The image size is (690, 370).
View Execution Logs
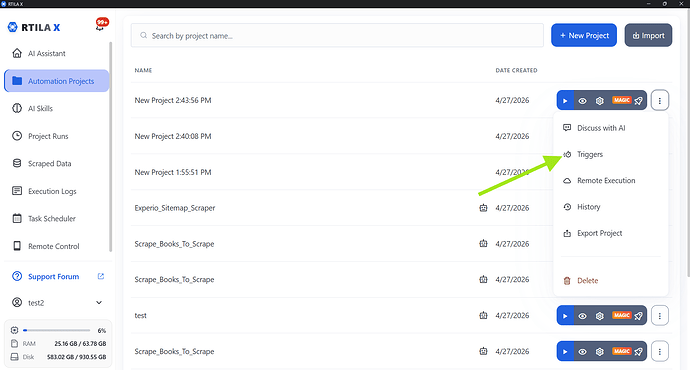pos(57,191)
